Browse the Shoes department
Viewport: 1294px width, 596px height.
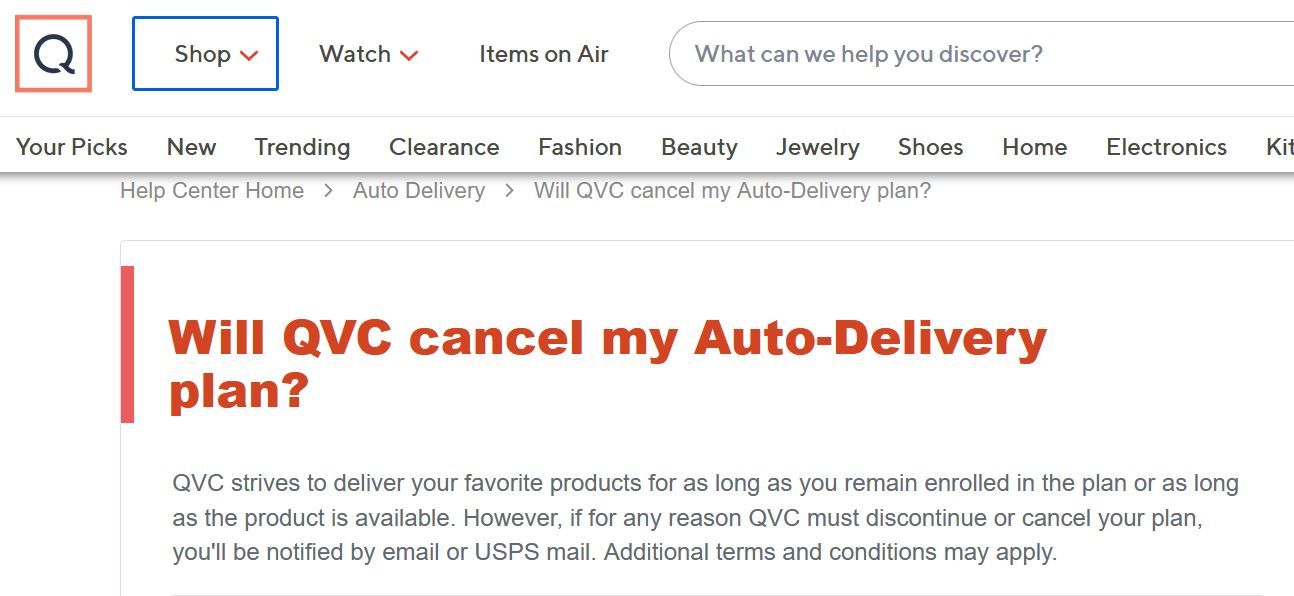point(930,146)
